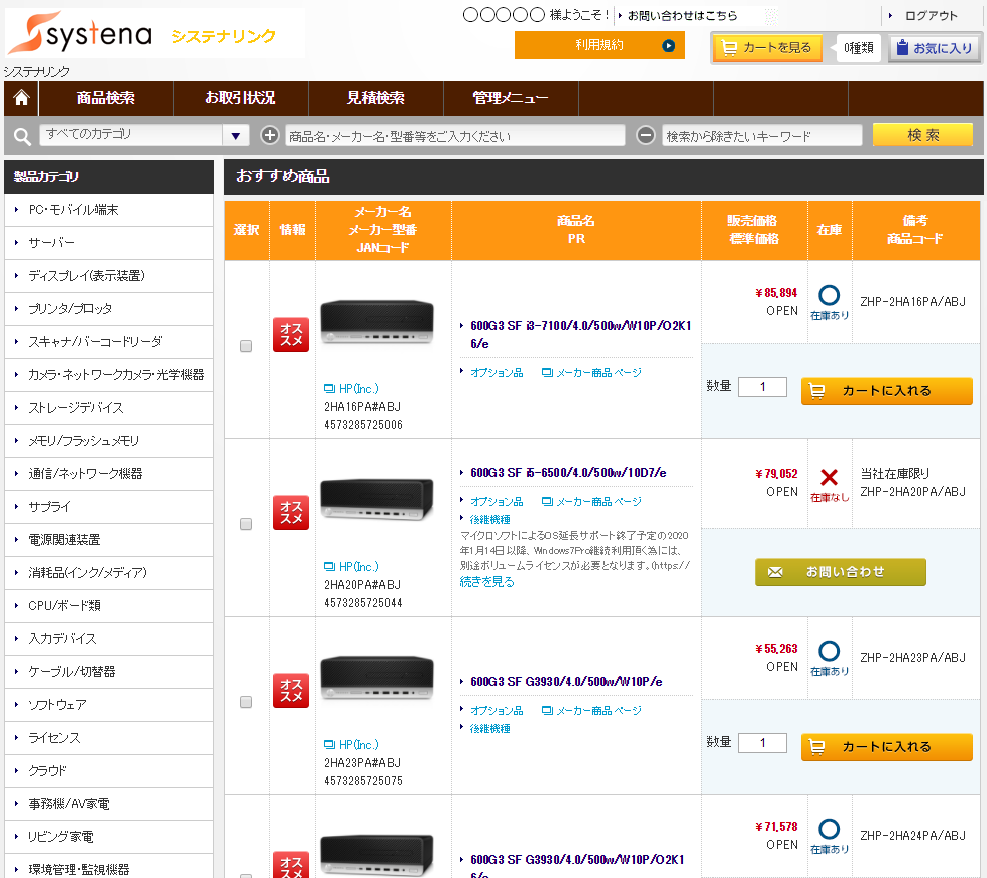Click the 在庫あり circle icon for ZHP-2HA16PA/ABJ
The width and height of the screenshot is (987, 878).
coord(829,295)
